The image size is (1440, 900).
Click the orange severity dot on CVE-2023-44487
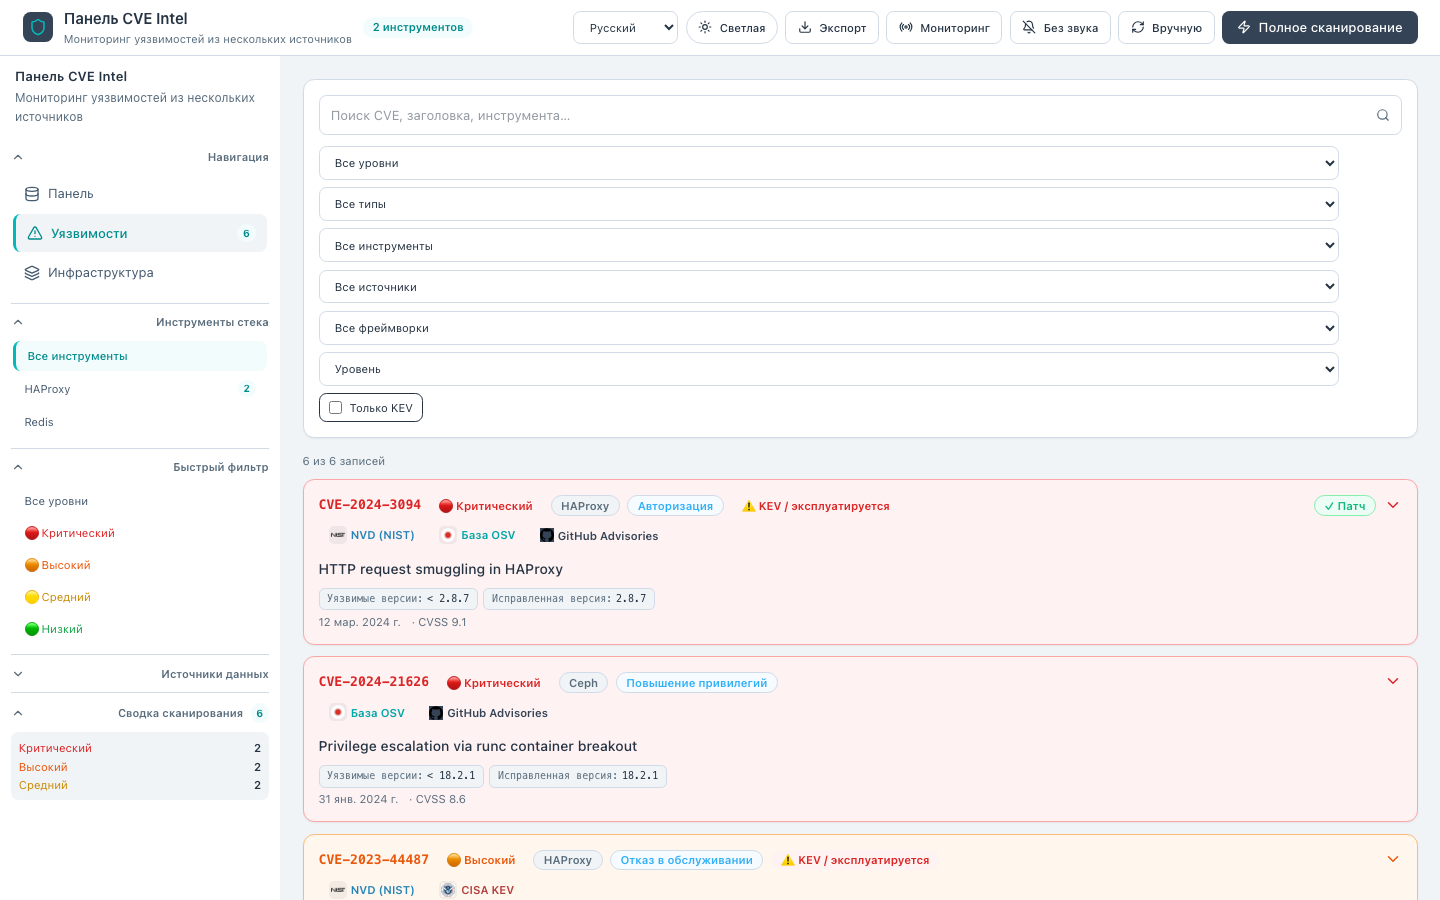pyautogui.click(x=454, y=860)
